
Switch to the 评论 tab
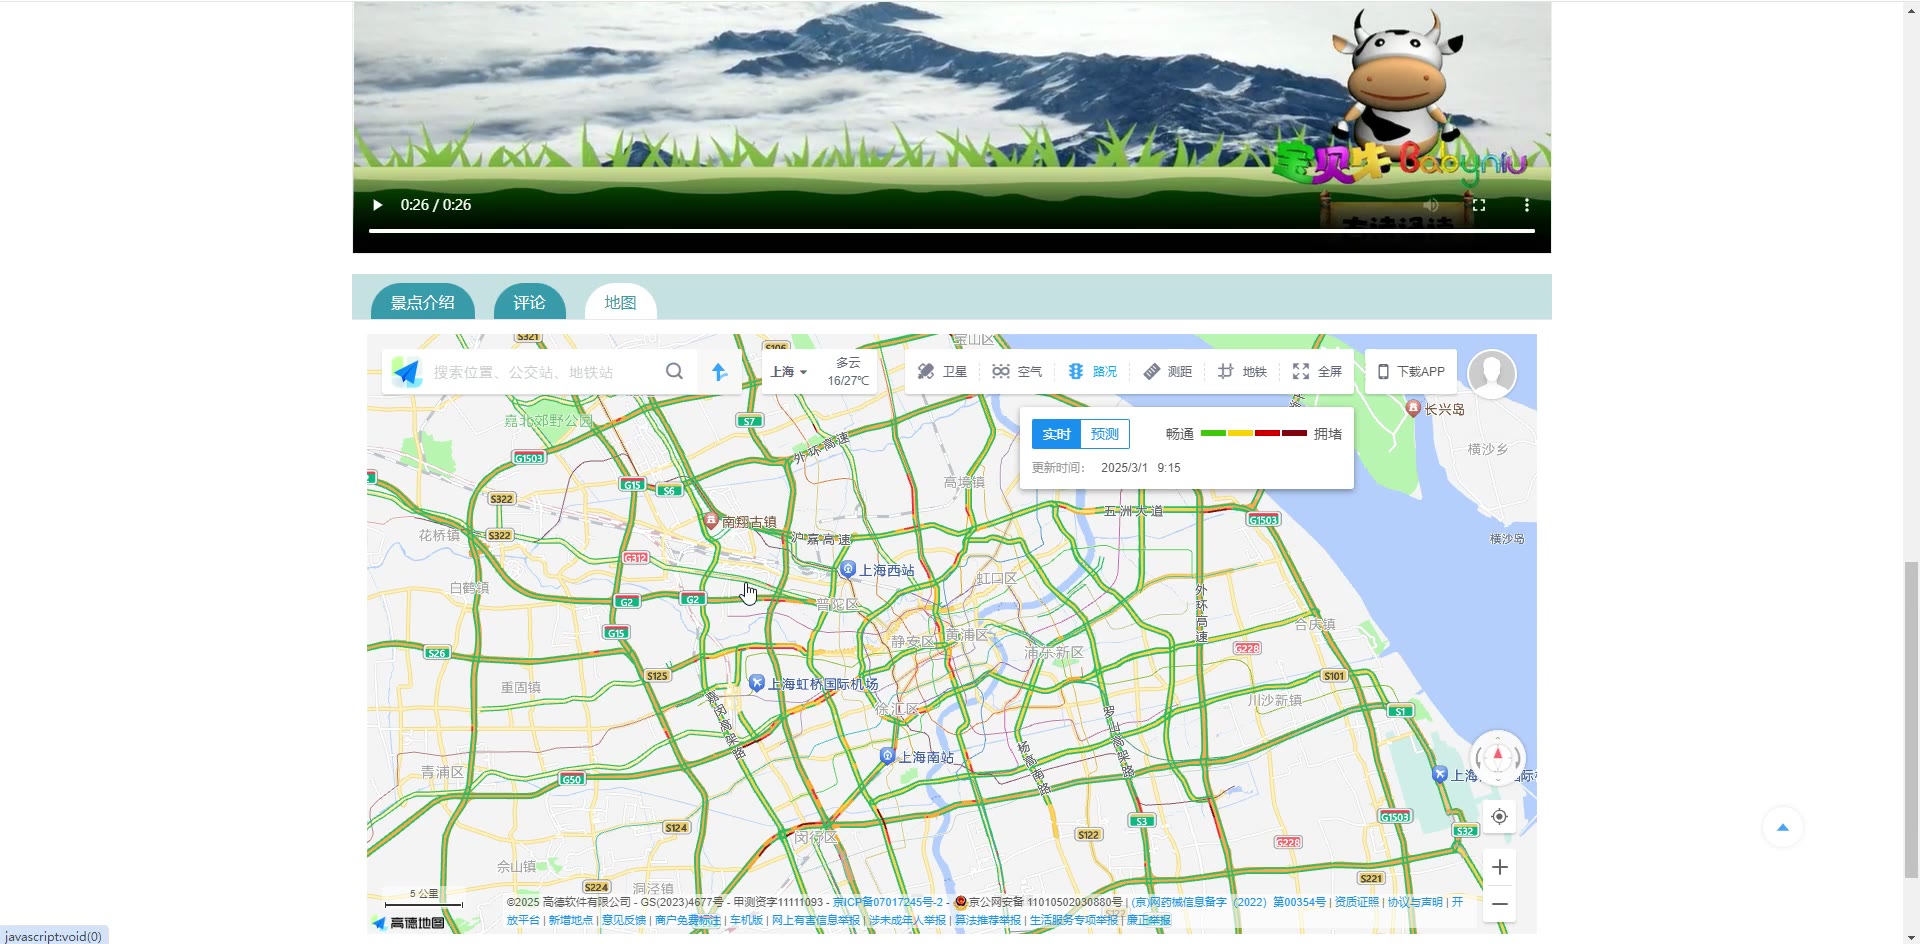click(x=530, y=302)
